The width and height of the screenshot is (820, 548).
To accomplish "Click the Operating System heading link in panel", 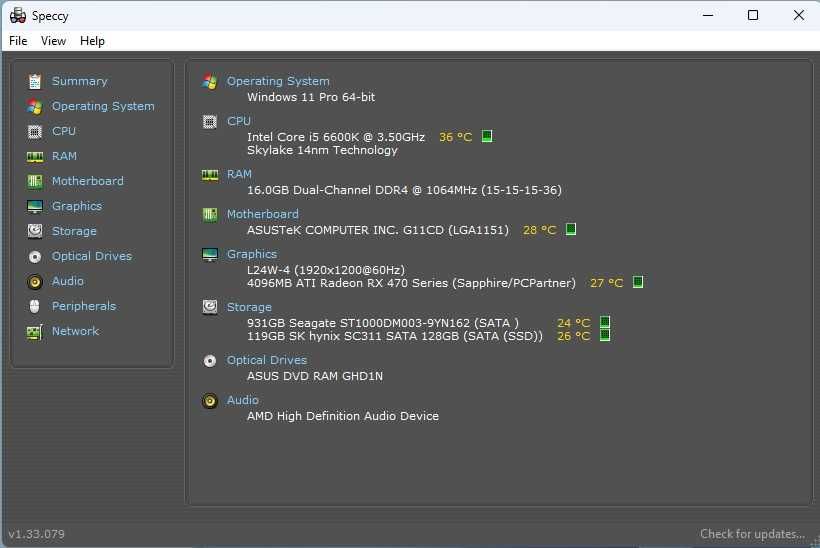I will (x=278, y=81).
